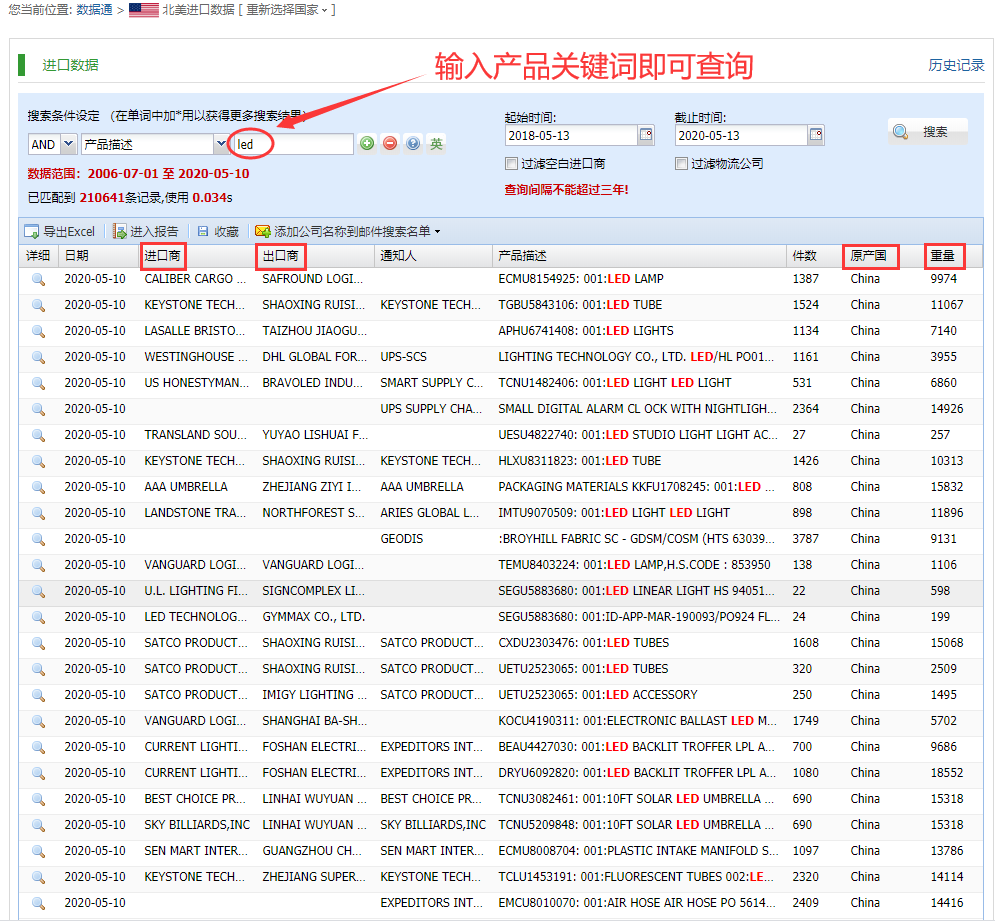The height and width of the screenshot is (924, 995).
Task: View details magnifier for AAA UMBRELLA row
Action: pos(39,487)
